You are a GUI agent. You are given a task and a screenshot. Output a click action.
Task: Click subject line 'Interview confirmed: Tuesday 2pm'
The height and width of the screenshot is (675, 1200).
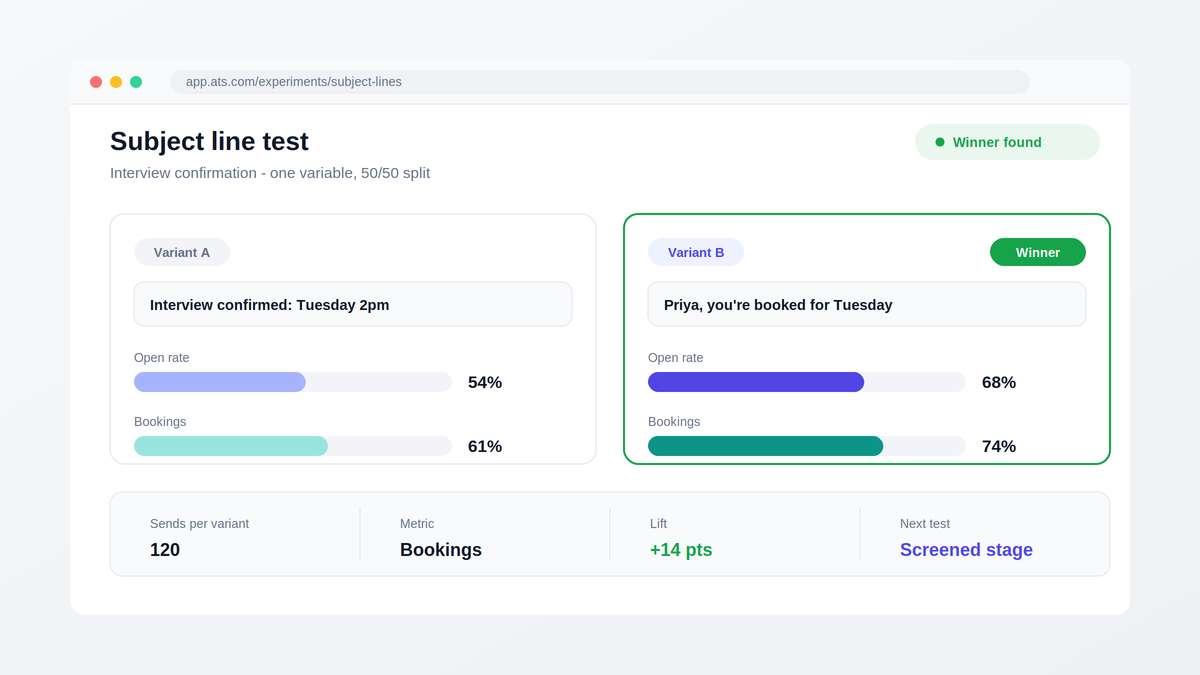click(x=353, y=304)
